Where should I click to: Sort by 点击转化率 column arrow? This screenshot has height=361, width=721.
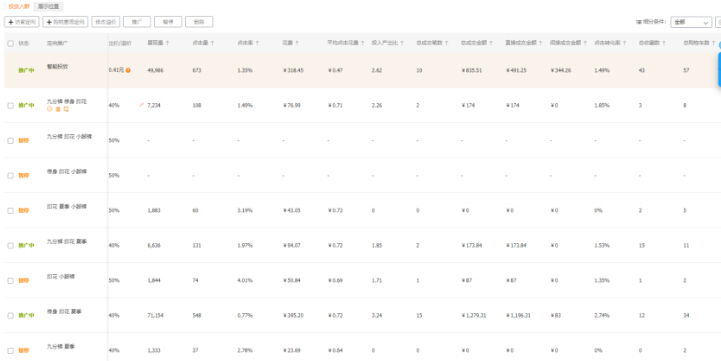[x=624, y=43]
